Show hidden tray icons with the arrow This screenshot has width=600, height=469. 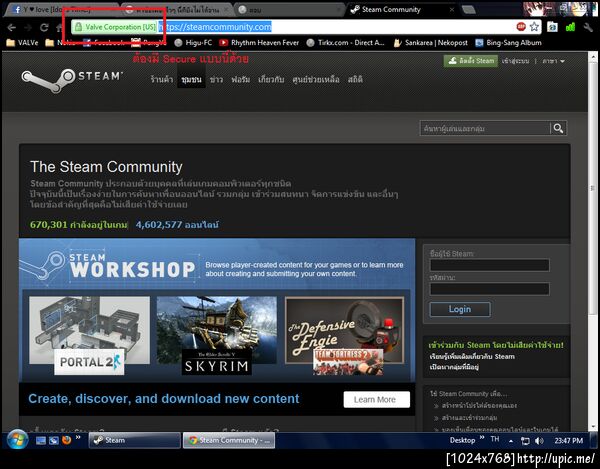coord(511,441)
